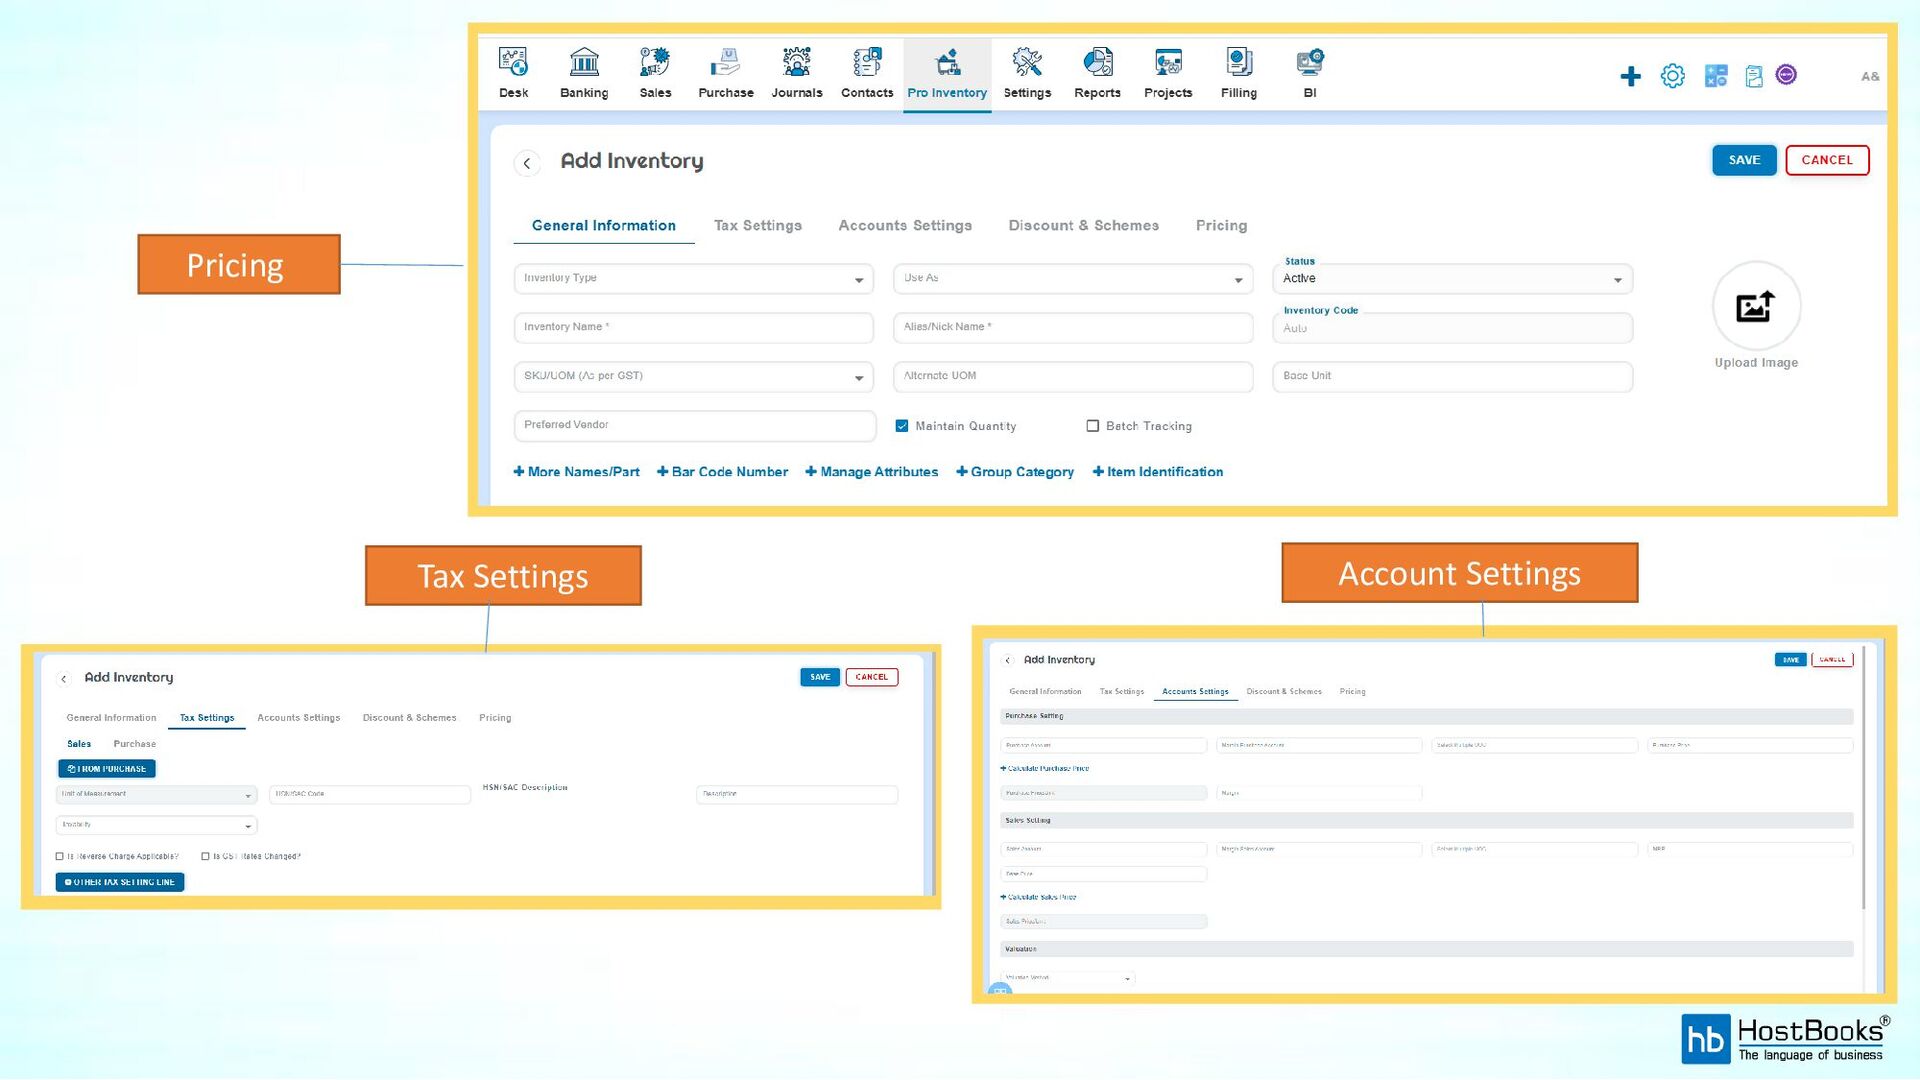
Task: Click the blue SAVE button
Action: click(1743, 160)
